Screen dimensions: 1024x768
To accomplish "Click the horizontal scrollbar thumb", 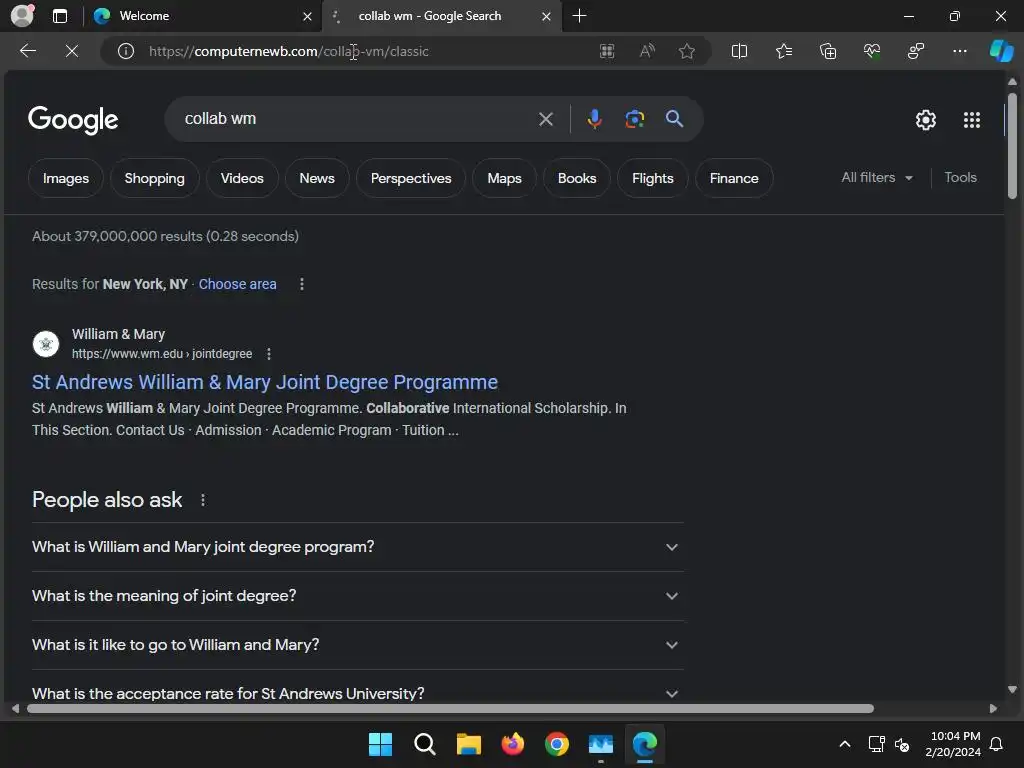I will [450, 709].
